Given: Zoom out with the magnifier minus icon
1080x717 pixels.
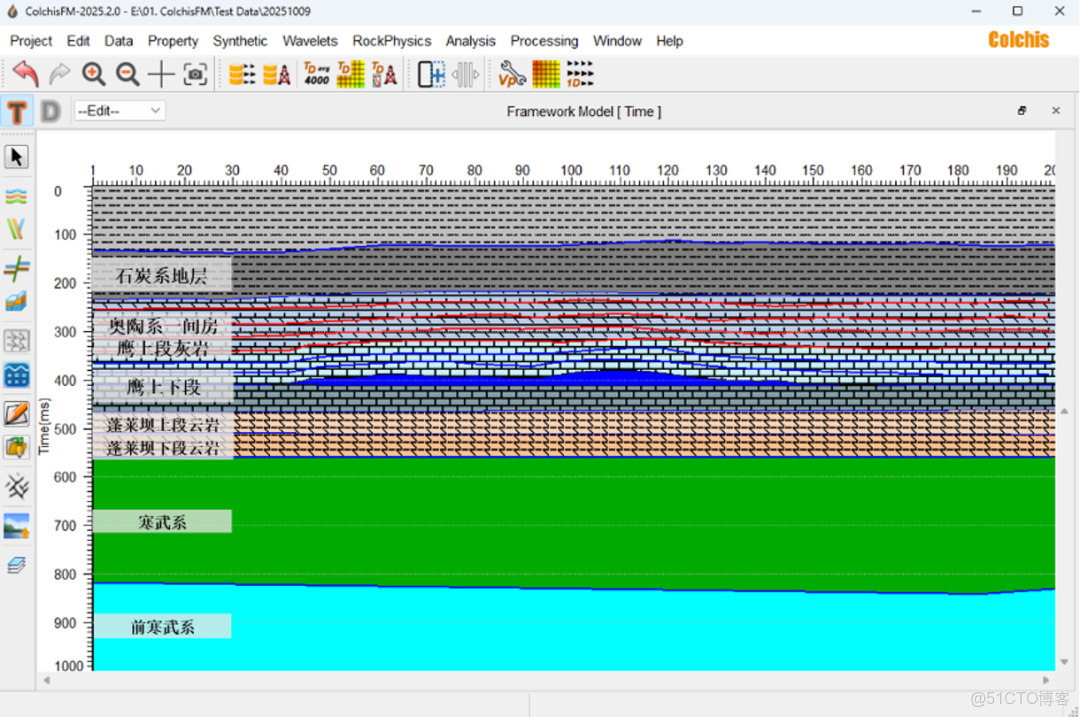Looking at the screenshot, I should [127, 74].
